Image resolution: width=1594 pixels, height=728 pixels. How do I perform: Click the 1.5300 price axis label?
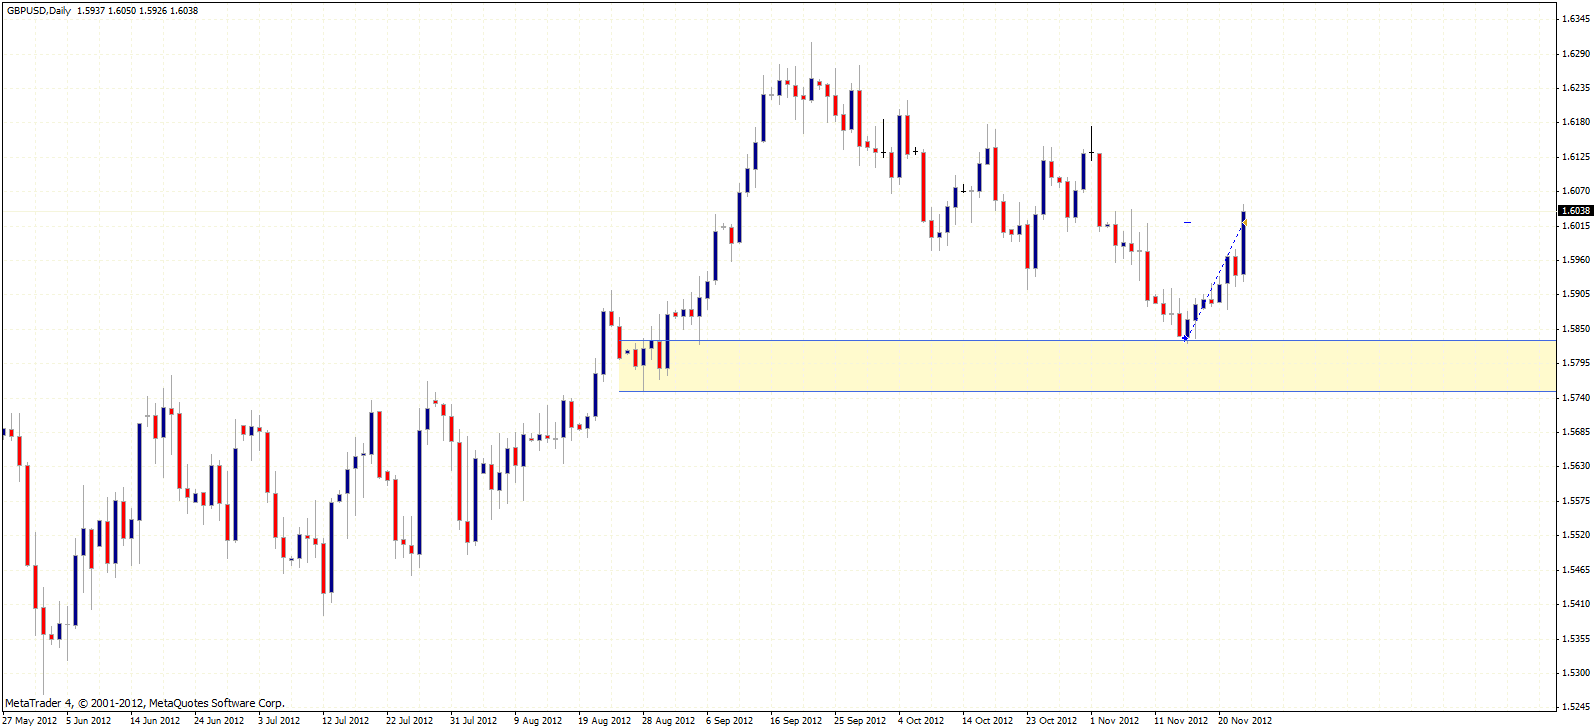(1576, 673)
